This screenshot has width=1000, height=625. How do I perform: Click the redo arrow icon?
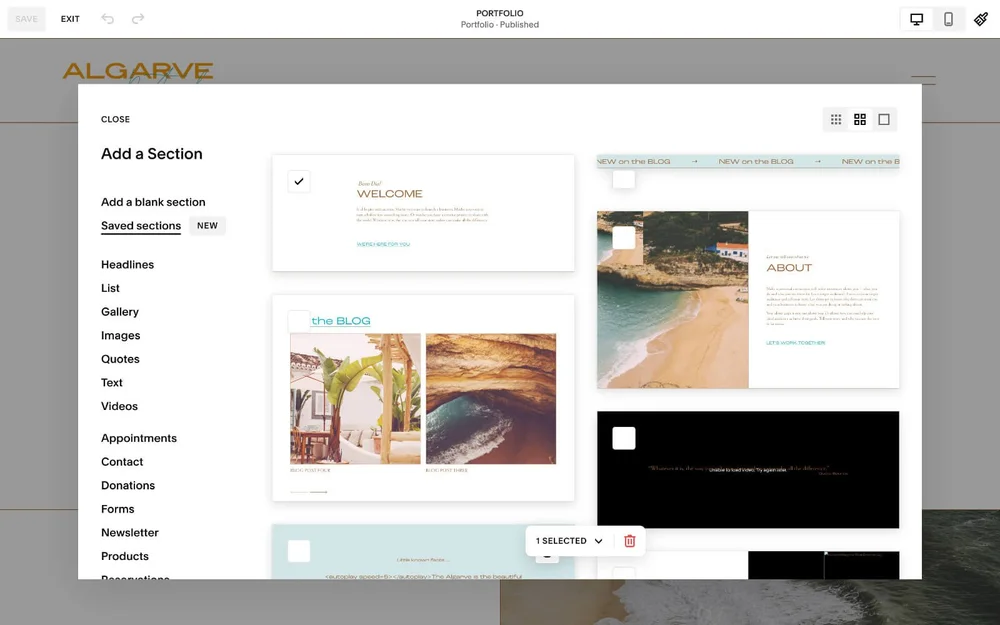[138, 18]
